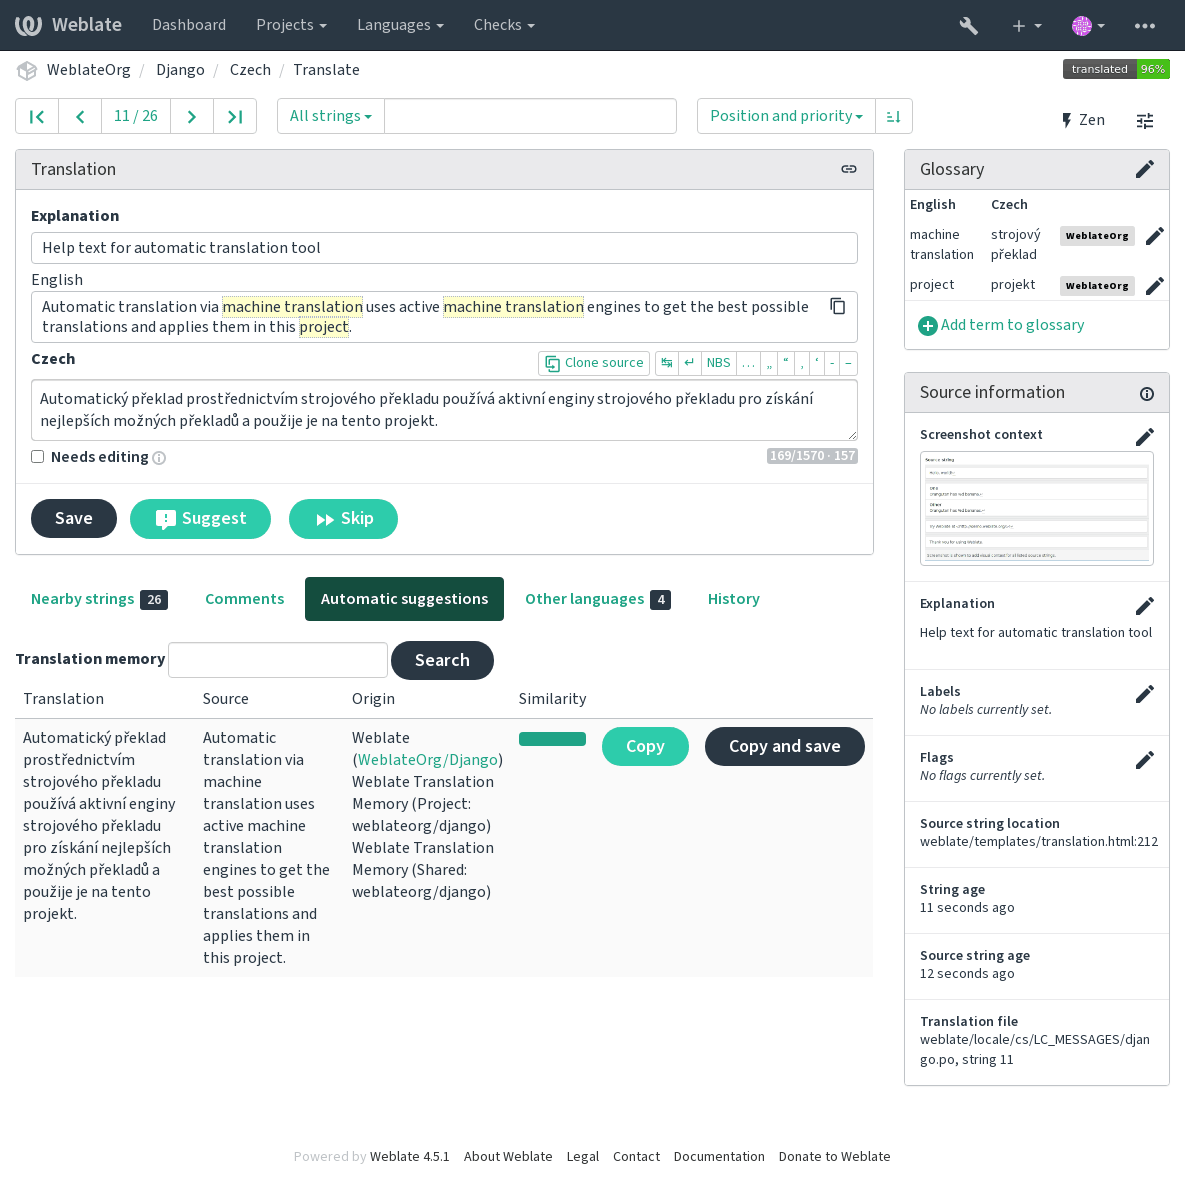The width and height of the screenshot is (1185, 1194).
Task: Focus the Explanation input field
Action: tap(444, 248)
